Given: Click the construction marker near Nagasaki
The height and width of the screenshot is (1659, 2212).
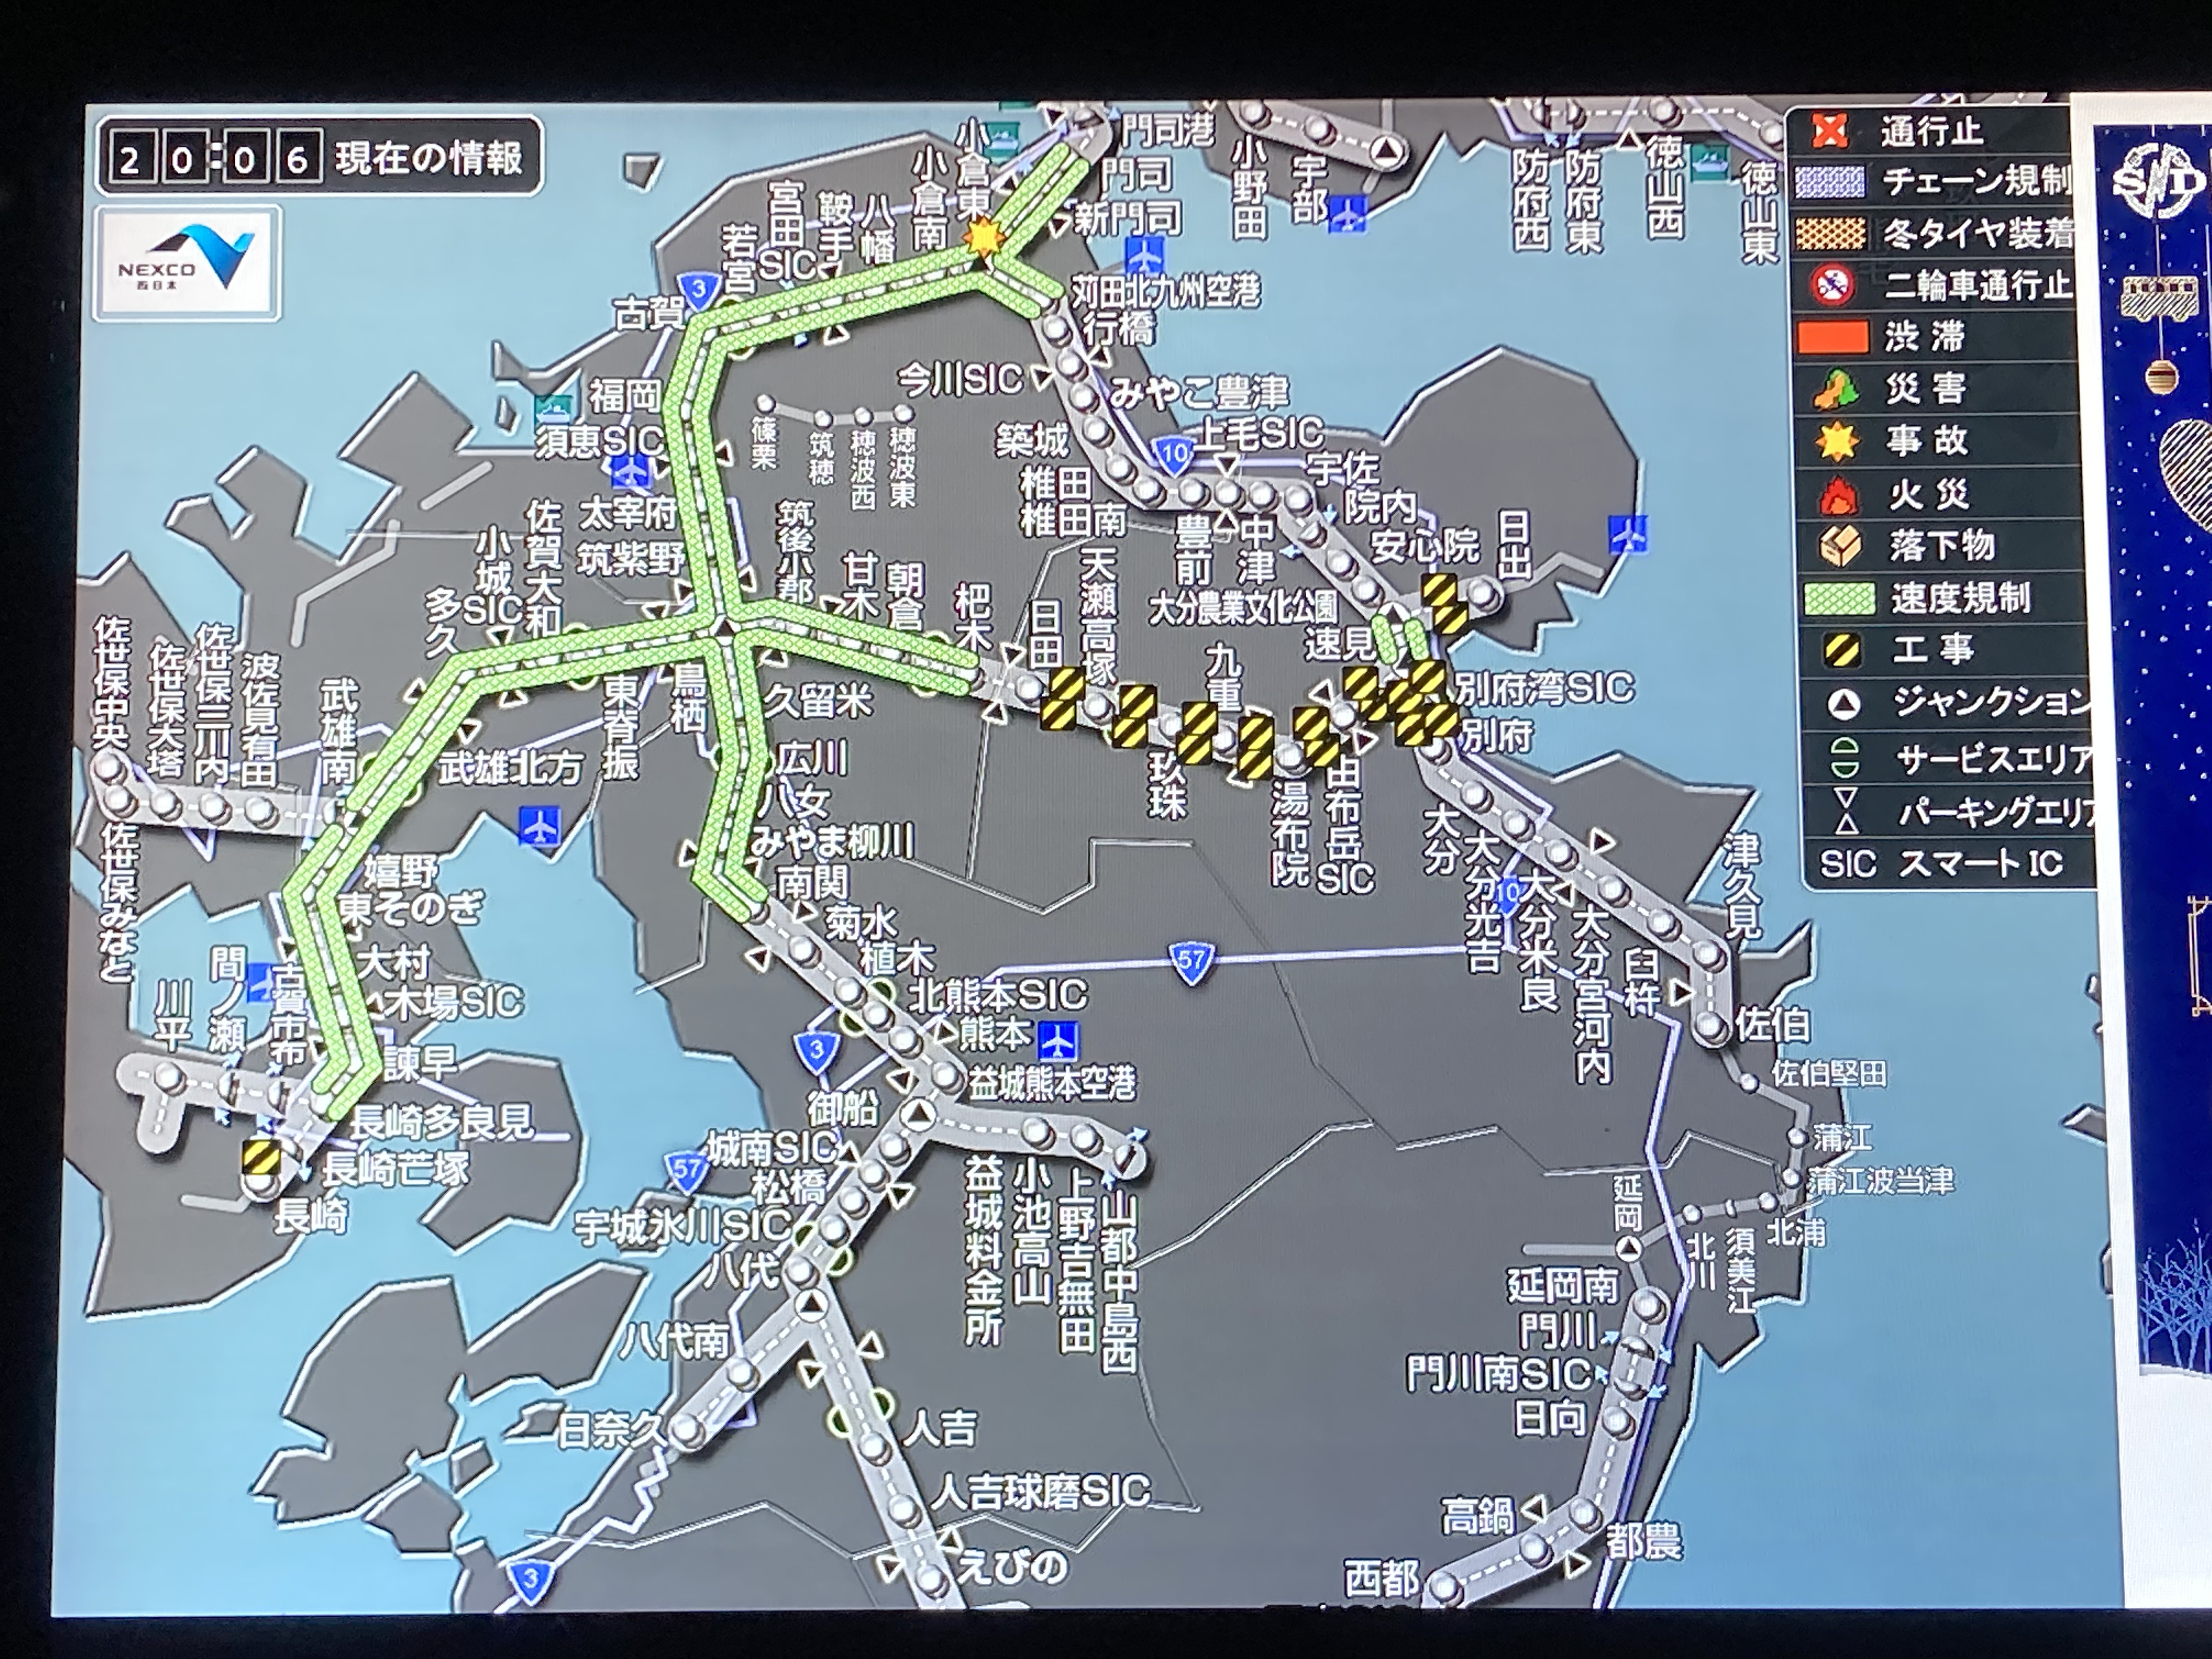Looking at the screenshot, I should click(x=261, y=1158).
